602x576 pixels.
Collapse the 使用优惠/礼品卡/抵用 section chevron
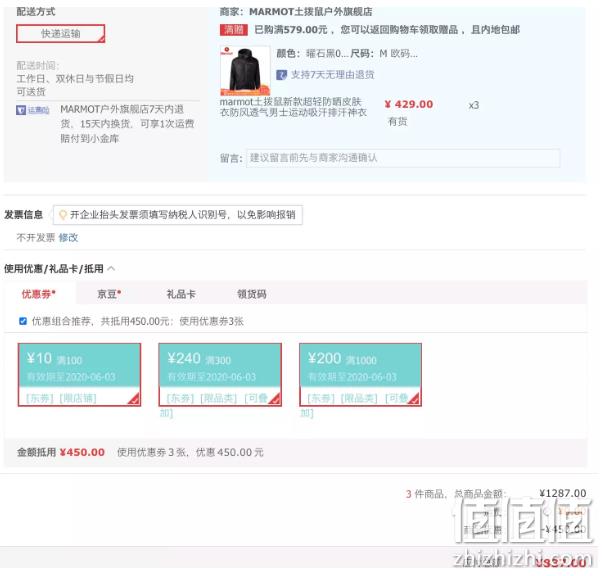coord(111,268)
